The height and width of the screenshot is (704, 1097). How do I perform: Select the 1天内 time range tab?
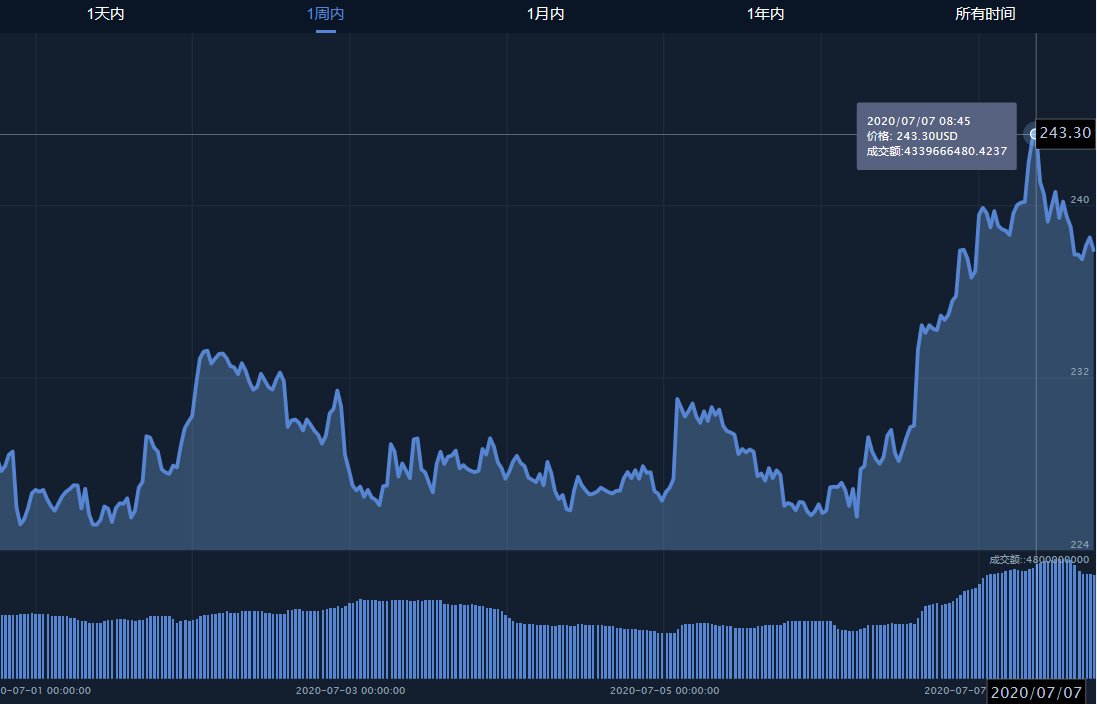[105, 14]
